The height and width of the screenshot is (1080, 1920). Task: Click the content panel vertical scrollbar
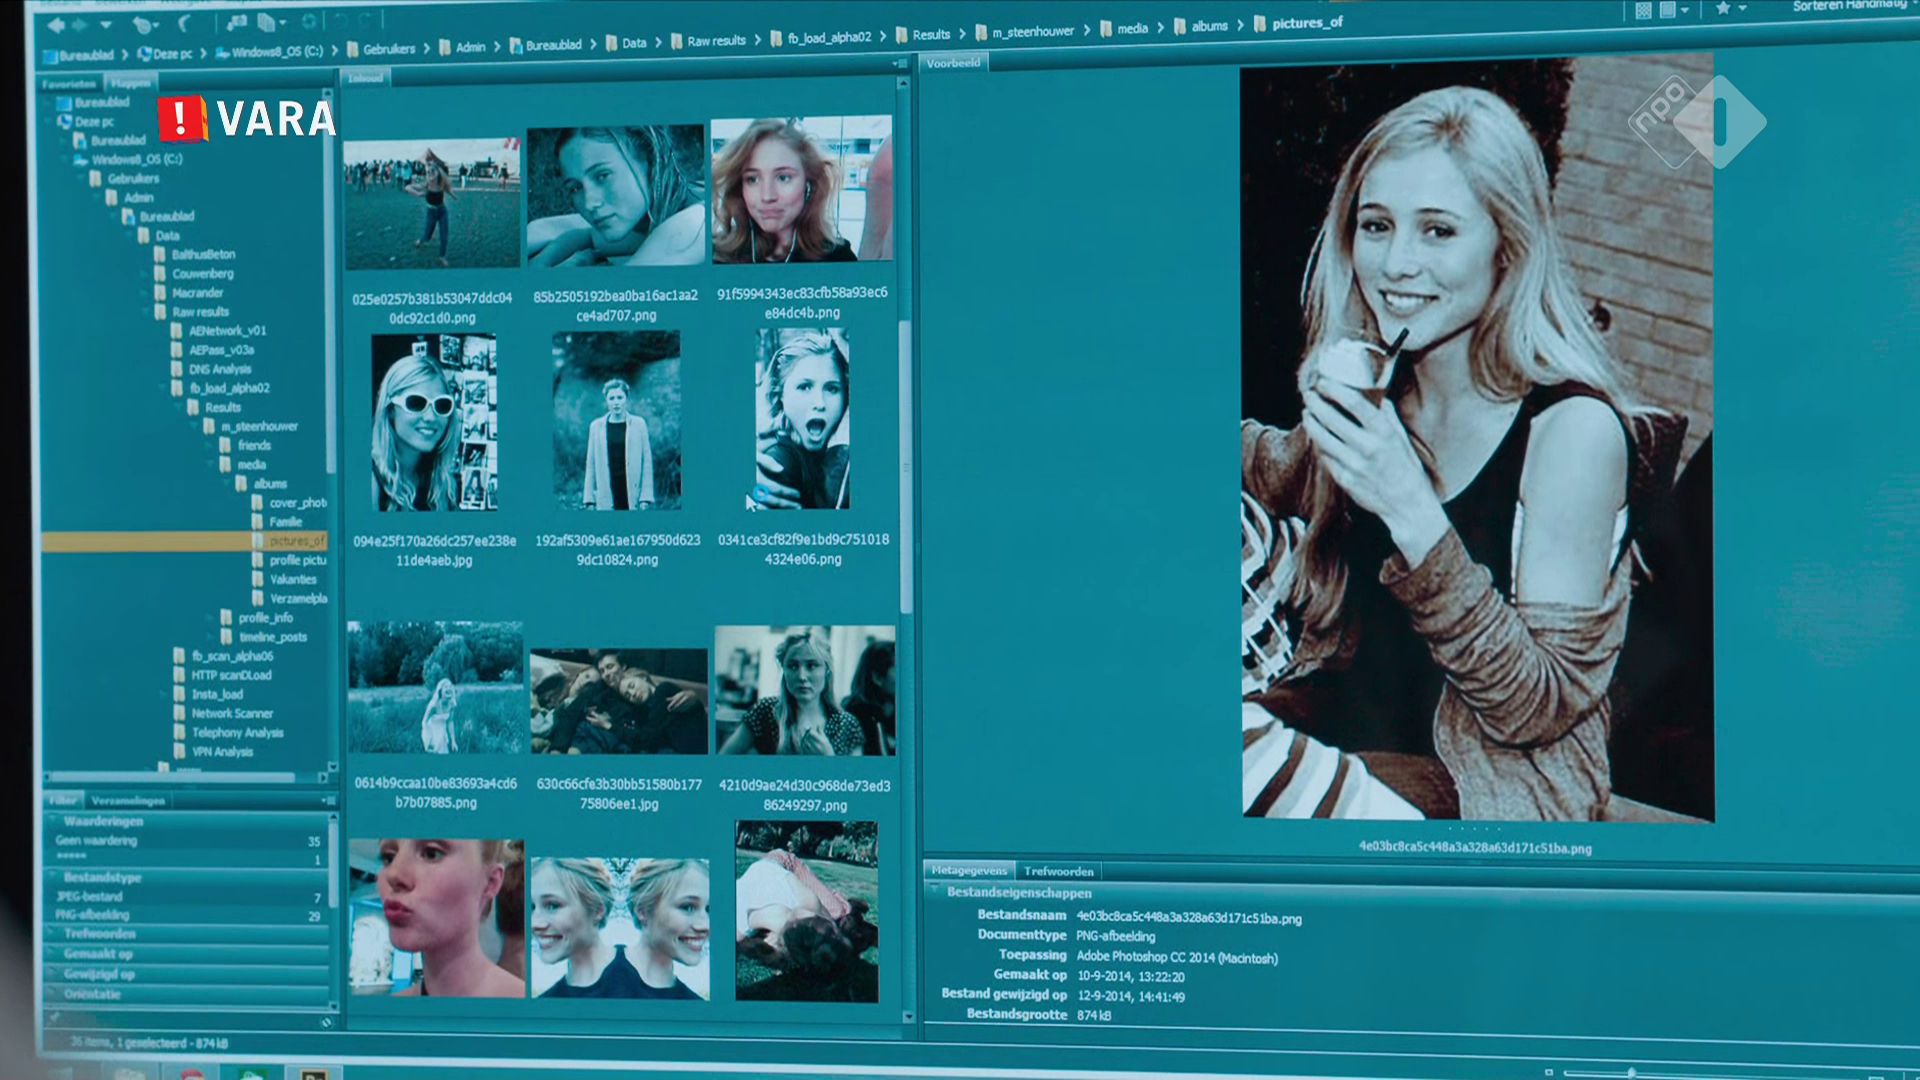click(906, 467)
